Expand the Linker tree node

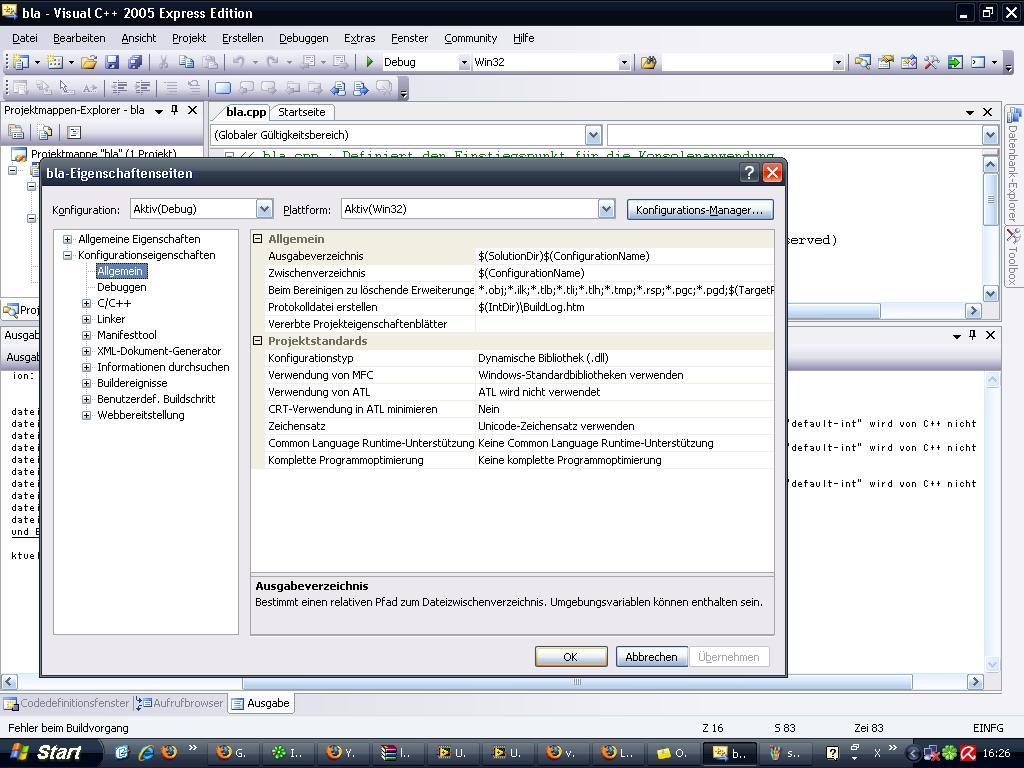(x=87, y=319)
